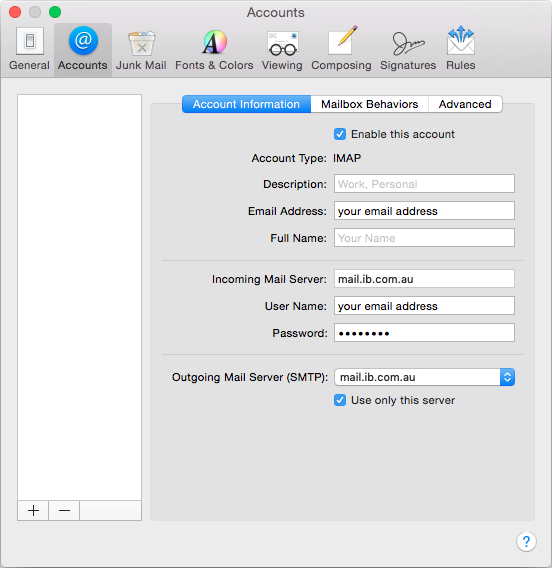Add a new account with plus button
Image resolution: width=552 pixels, height=568 pixels.
(x=33, y=510)
